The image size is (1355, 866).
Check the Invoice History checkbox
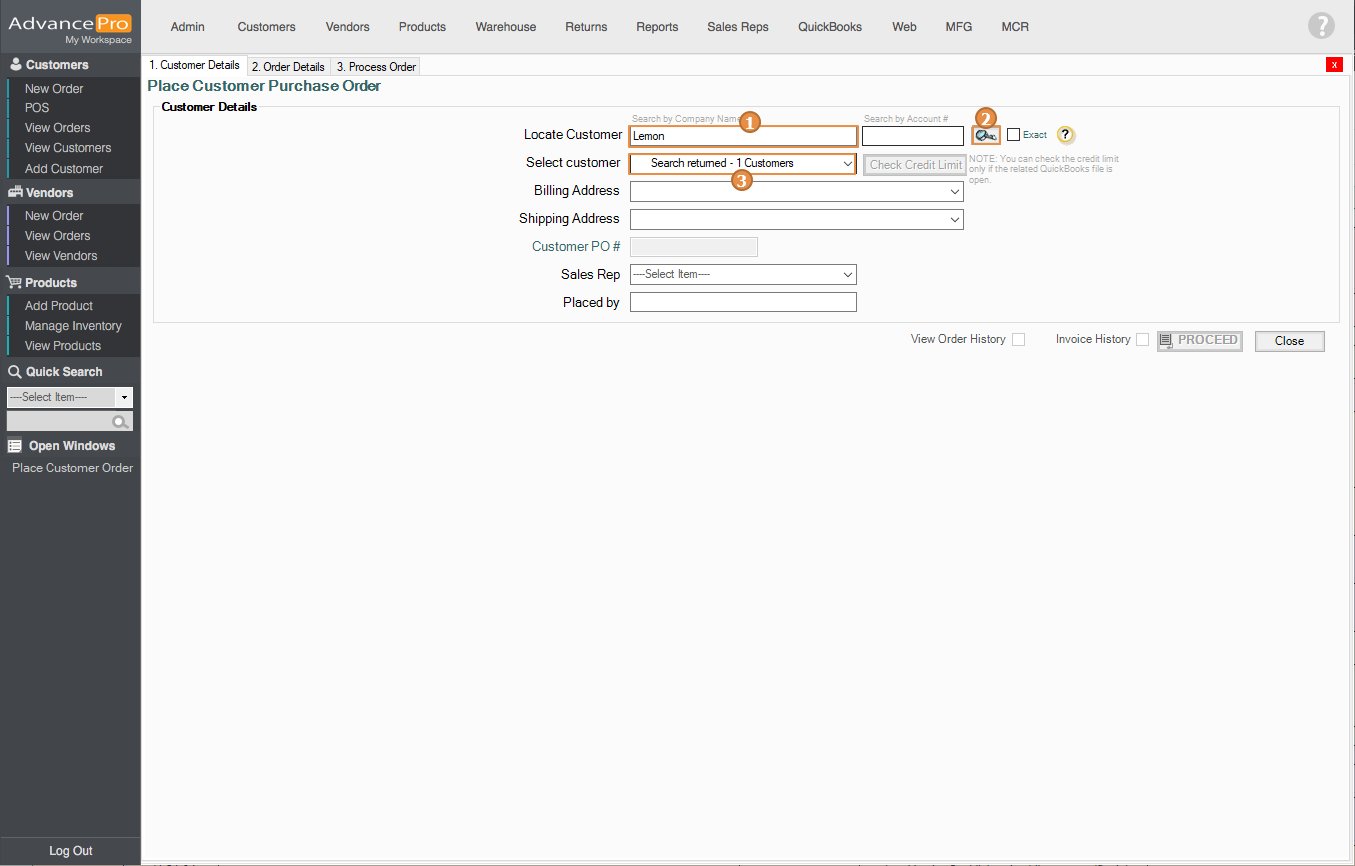point(1142,340)
